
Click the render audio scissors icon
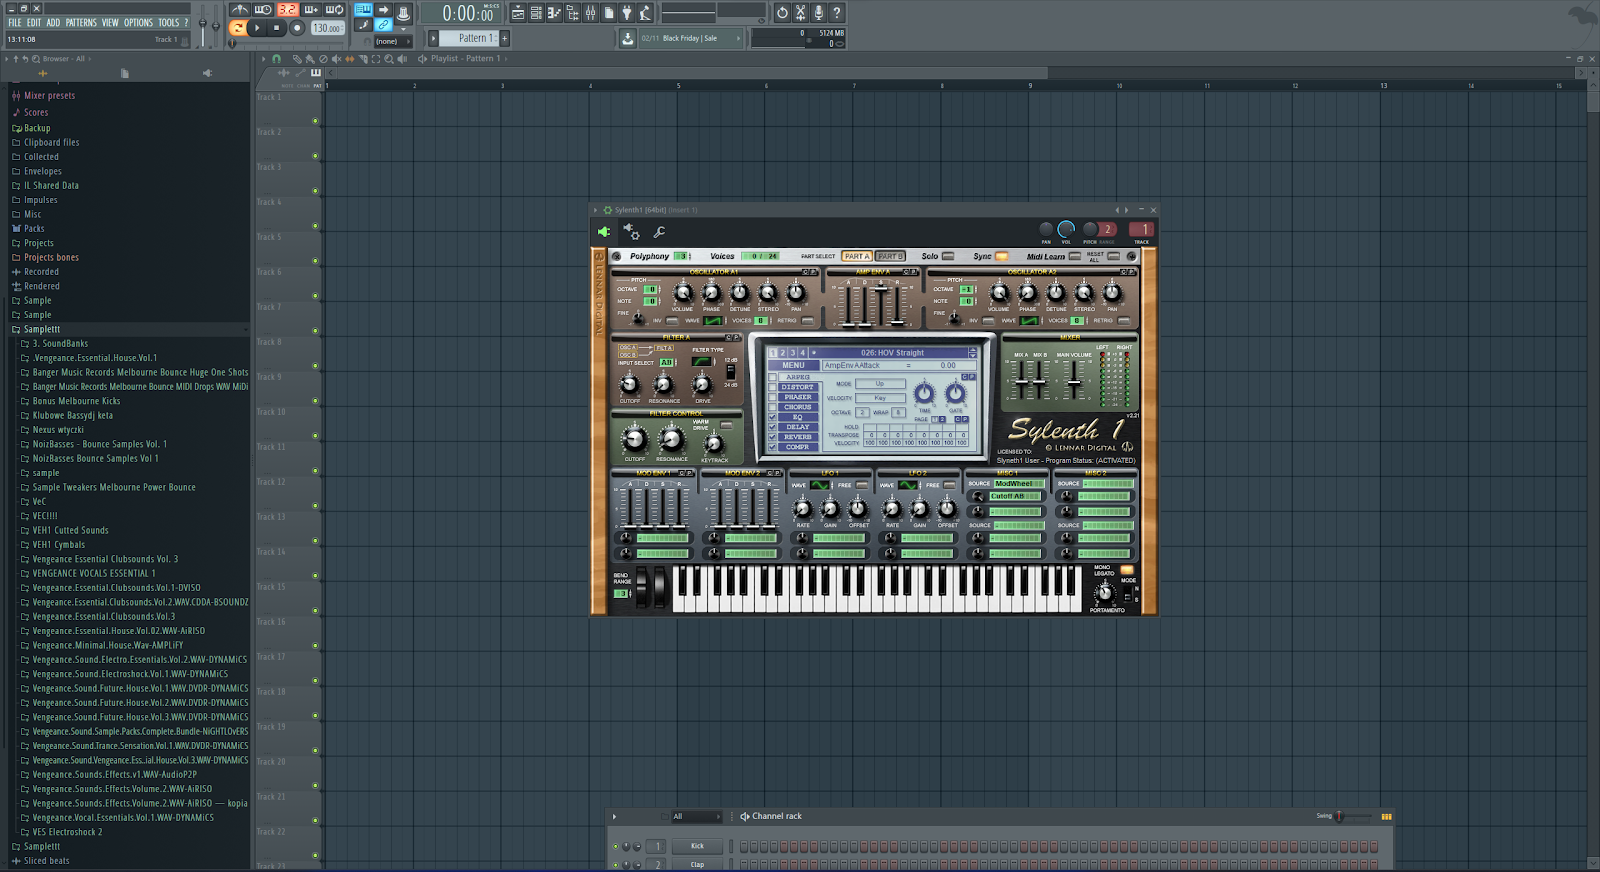click(800, 13)
